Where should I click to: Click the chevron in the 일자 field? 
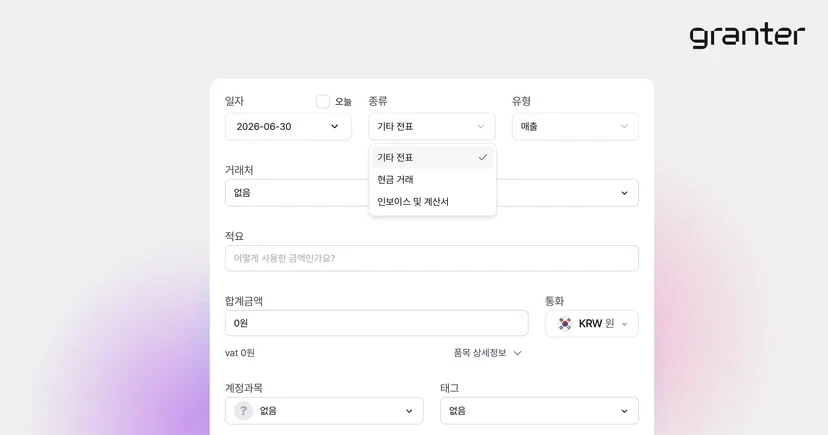click(x=334, y=127)
